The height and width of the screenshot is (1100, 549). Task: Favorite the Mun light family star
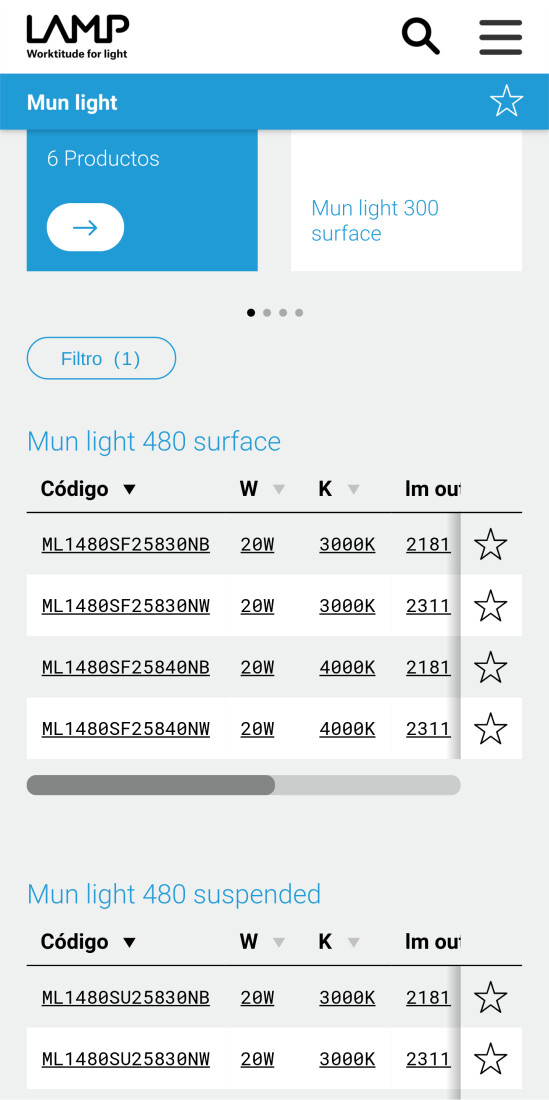pyautogui.click(x=506, y=101)
